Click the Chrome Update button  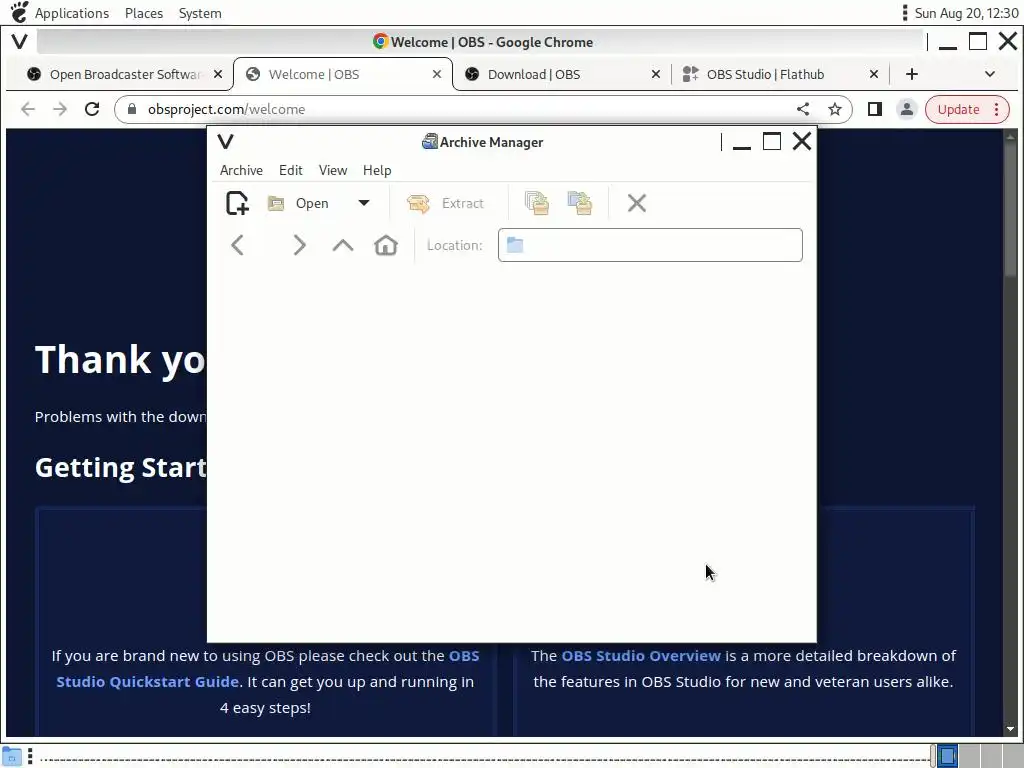pos(959,110)
